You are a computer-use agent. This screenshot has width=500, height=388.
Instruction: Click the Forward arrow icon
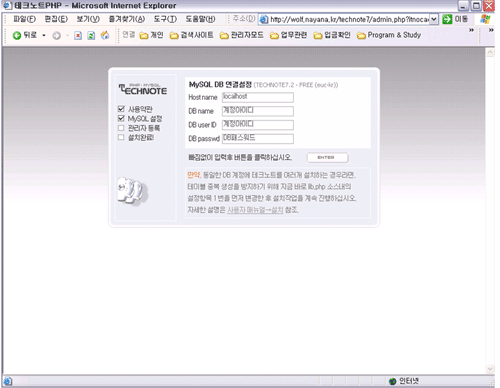57,36
